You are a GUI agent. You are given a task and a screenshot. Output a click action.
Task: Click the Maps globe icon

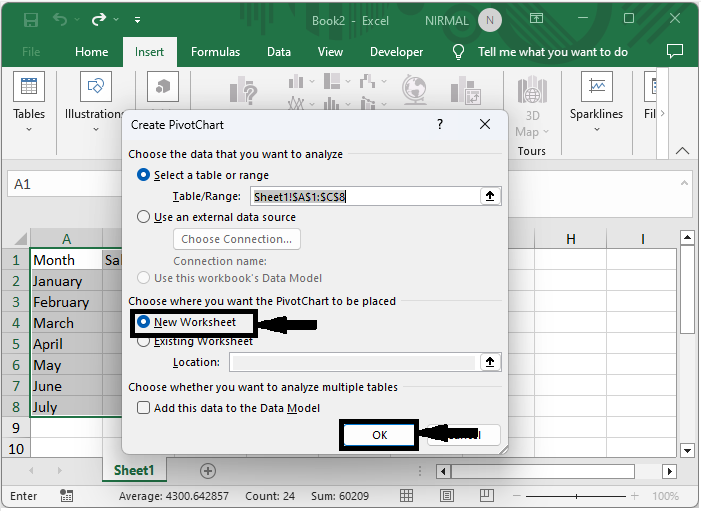coord(414,89)
